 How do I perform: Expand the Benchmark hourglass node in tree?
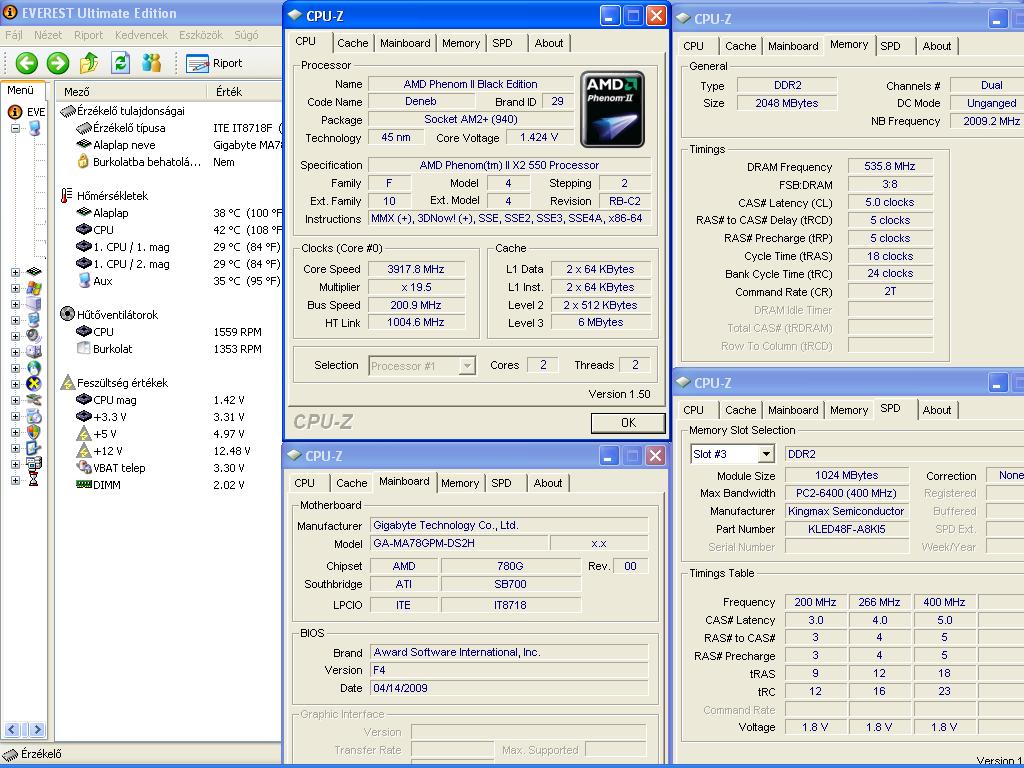pyautogui.click(x=15, y=480)
